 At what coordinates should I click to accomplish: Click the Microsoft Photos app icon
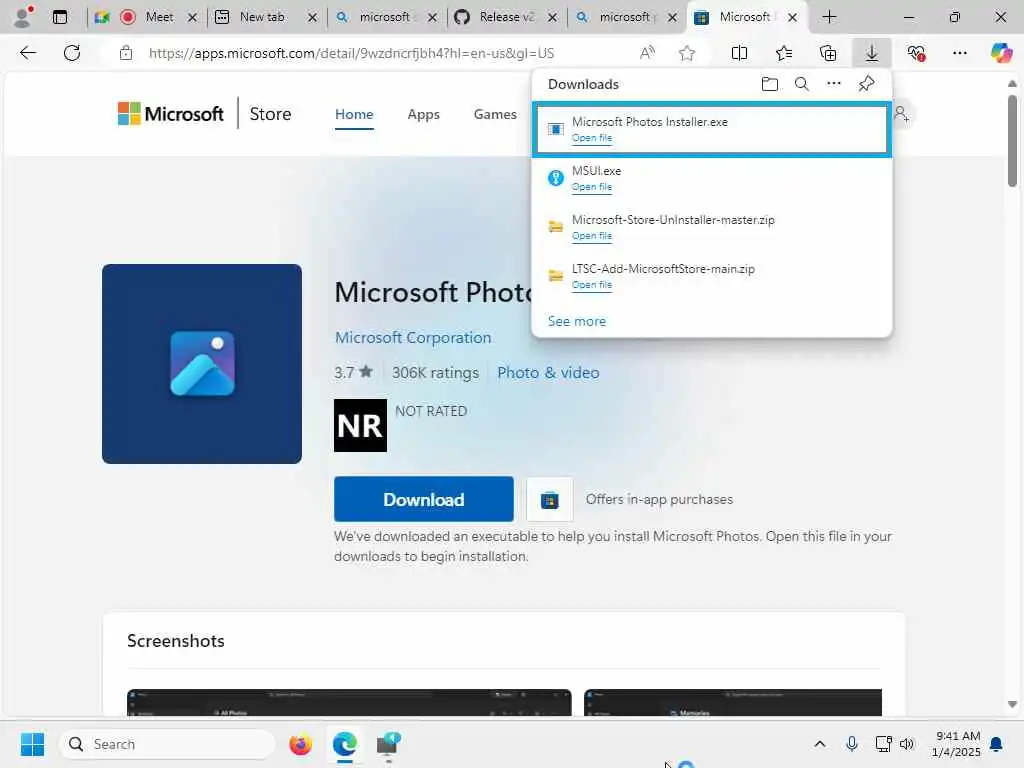202,364
